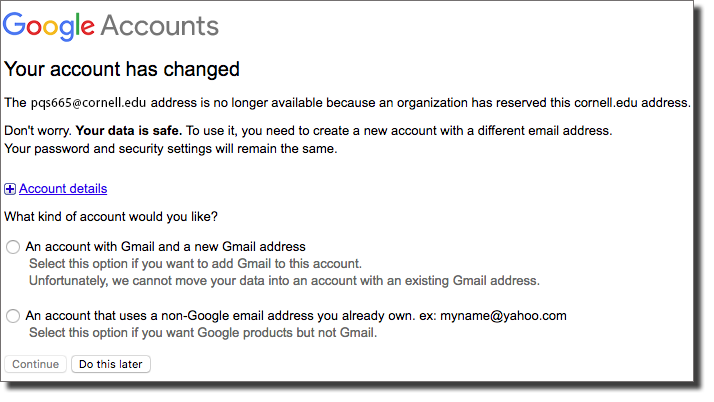This screenshot has height=402, width=714.
Task: Select the new Gmail address radio button
Action: [13, 247]
